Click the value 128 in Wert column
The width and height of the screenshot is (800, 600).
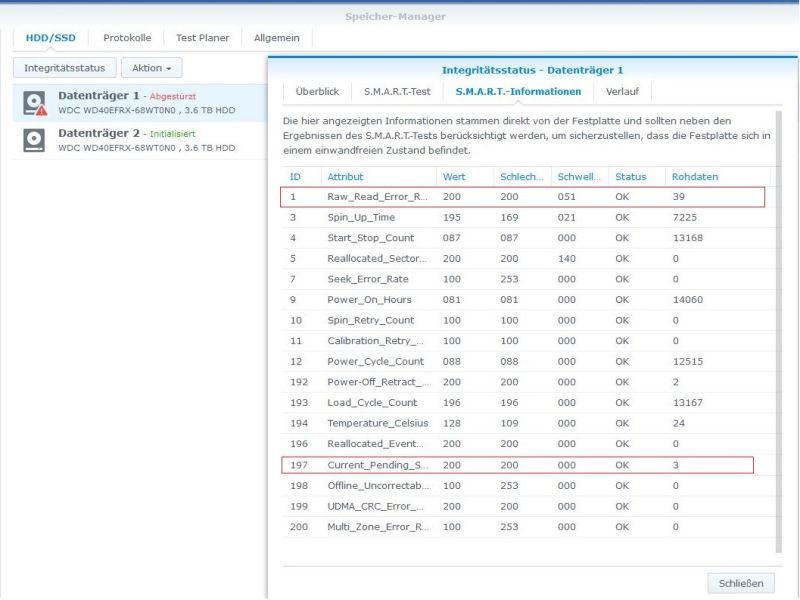pos(452,423)
